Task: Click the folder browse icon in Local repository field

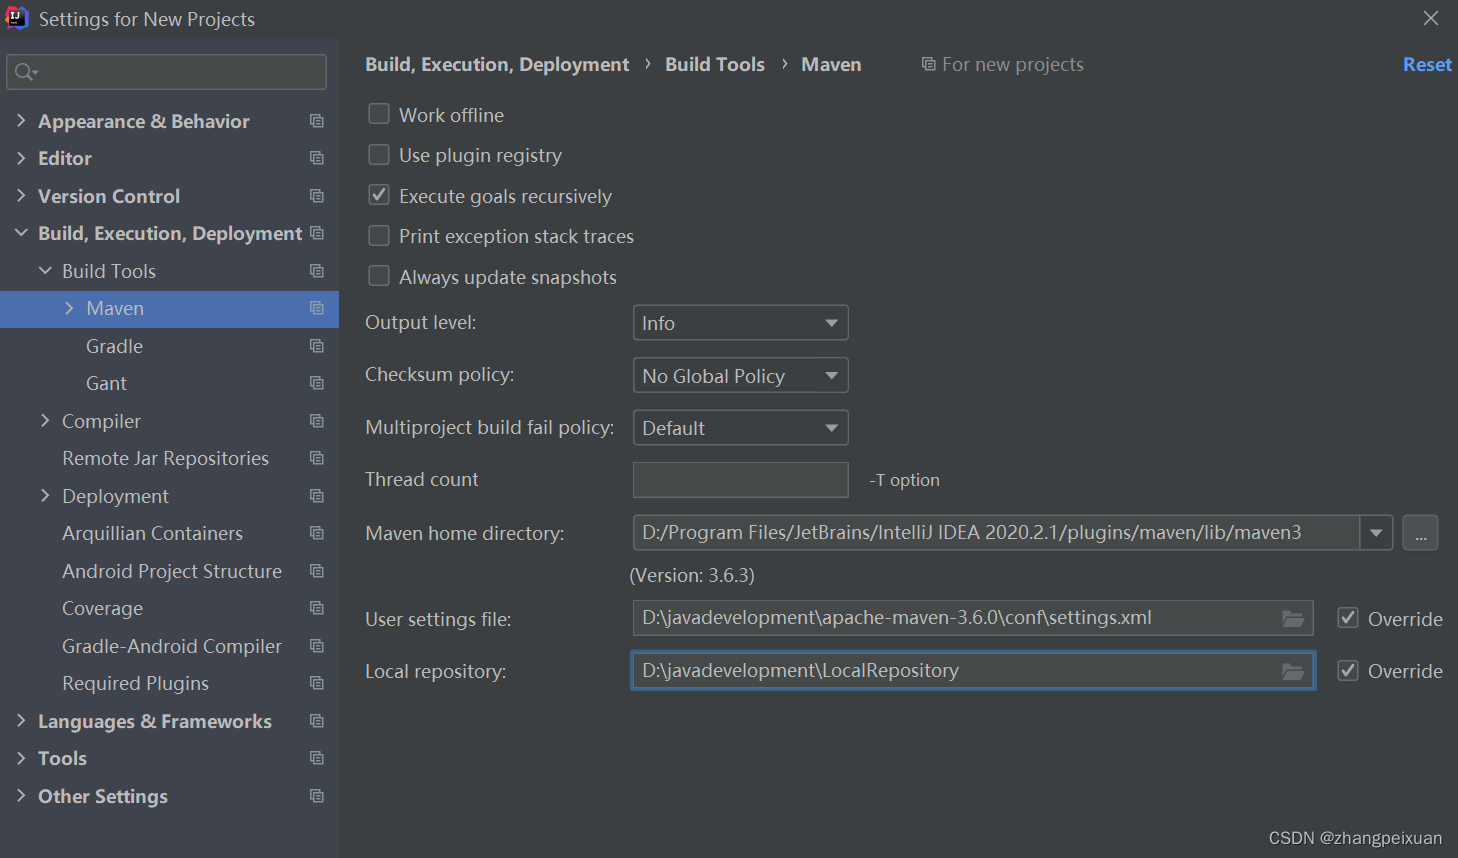Action: click(x=1293, y=671)
